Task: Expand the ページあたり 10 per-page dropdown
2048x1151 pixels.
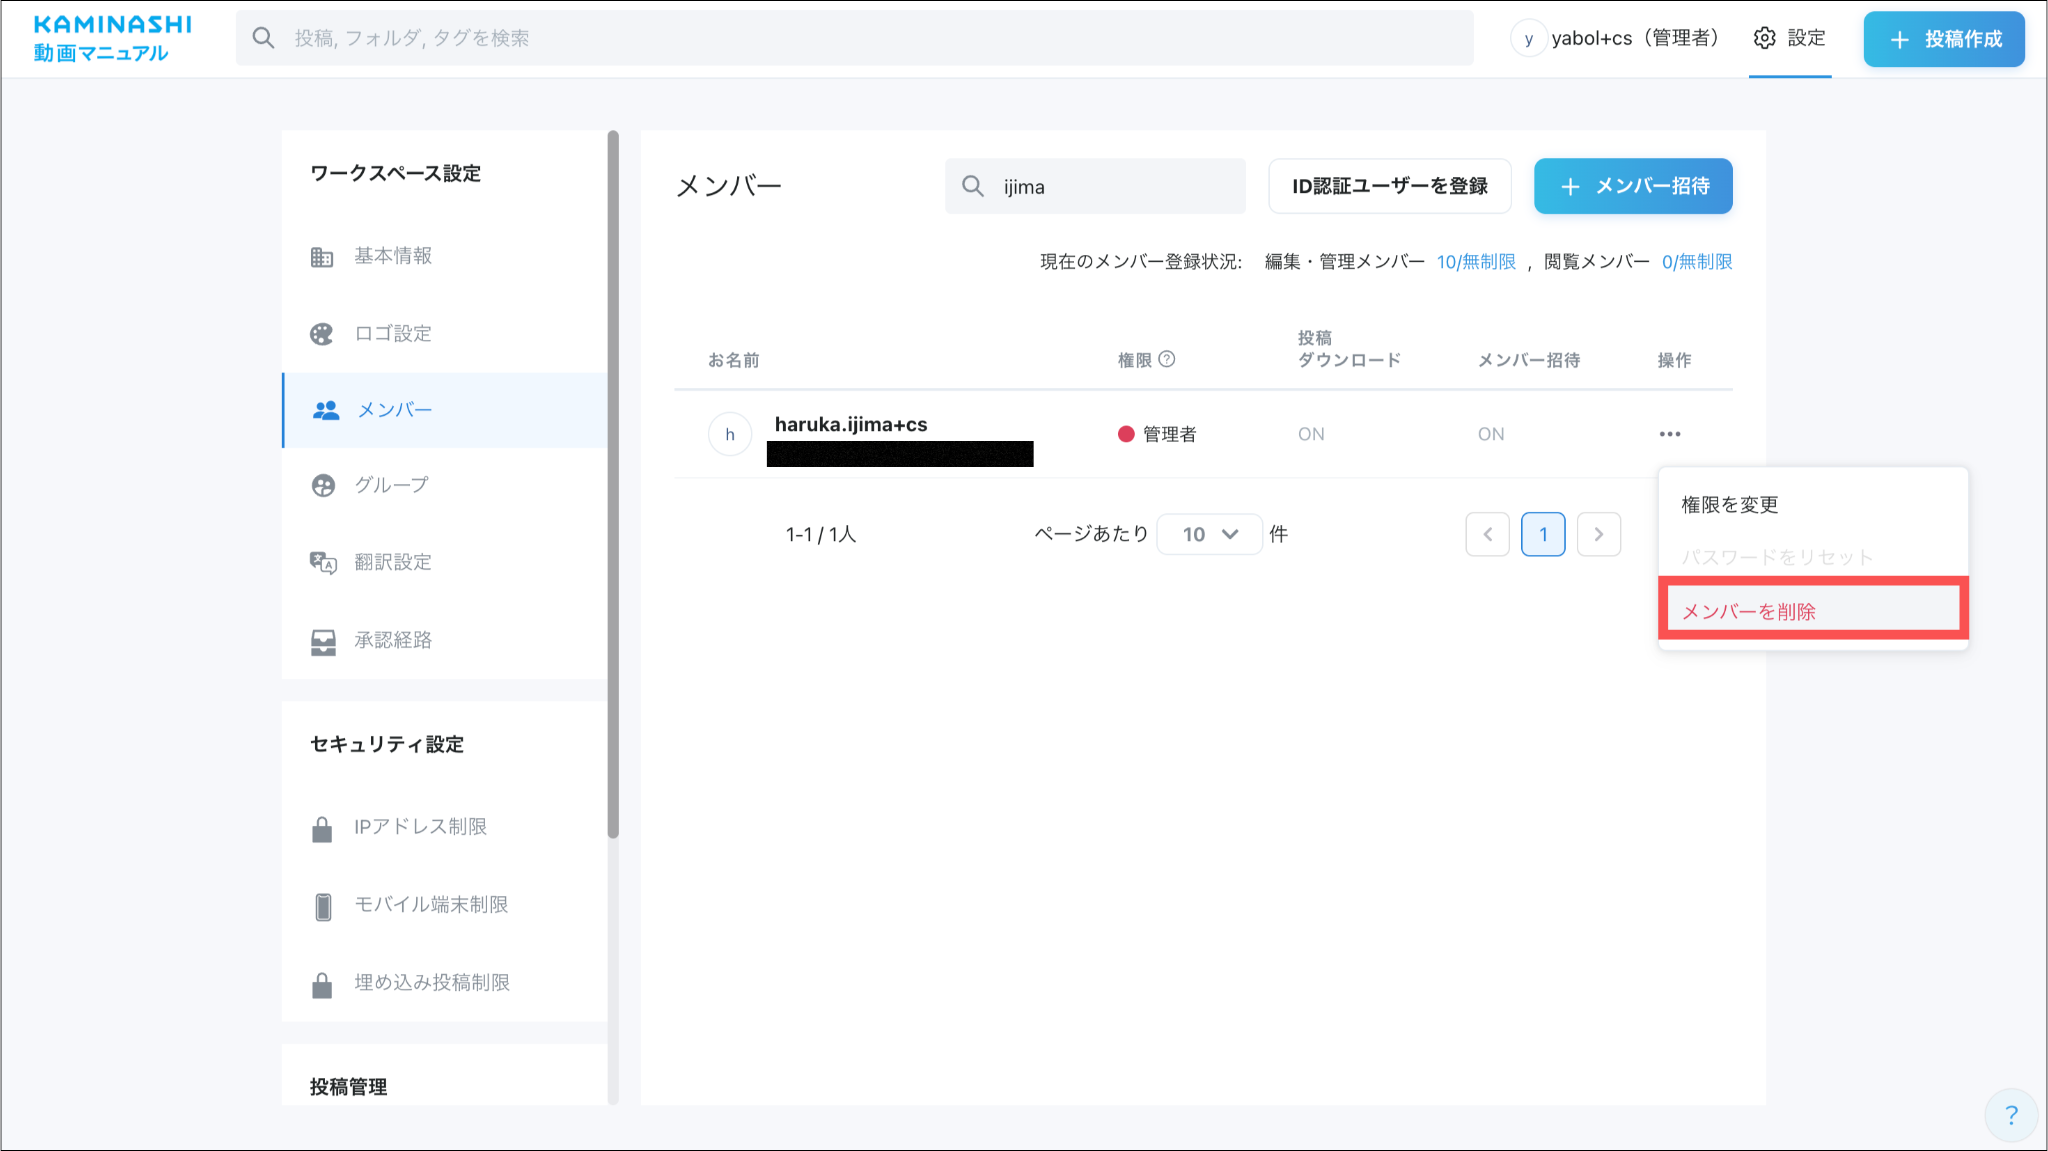Action: coord(1209,534)
